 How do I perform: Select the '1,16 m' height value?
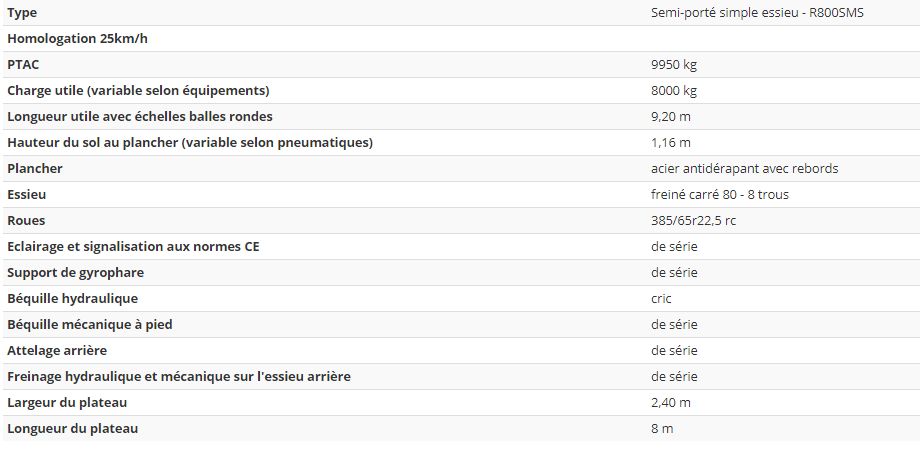click(671, 143)
